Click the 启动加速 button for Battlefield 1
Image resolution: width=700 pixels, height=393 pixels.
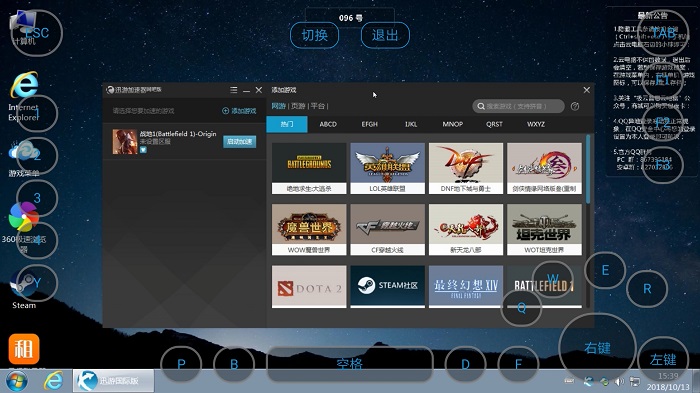[239, 142]
